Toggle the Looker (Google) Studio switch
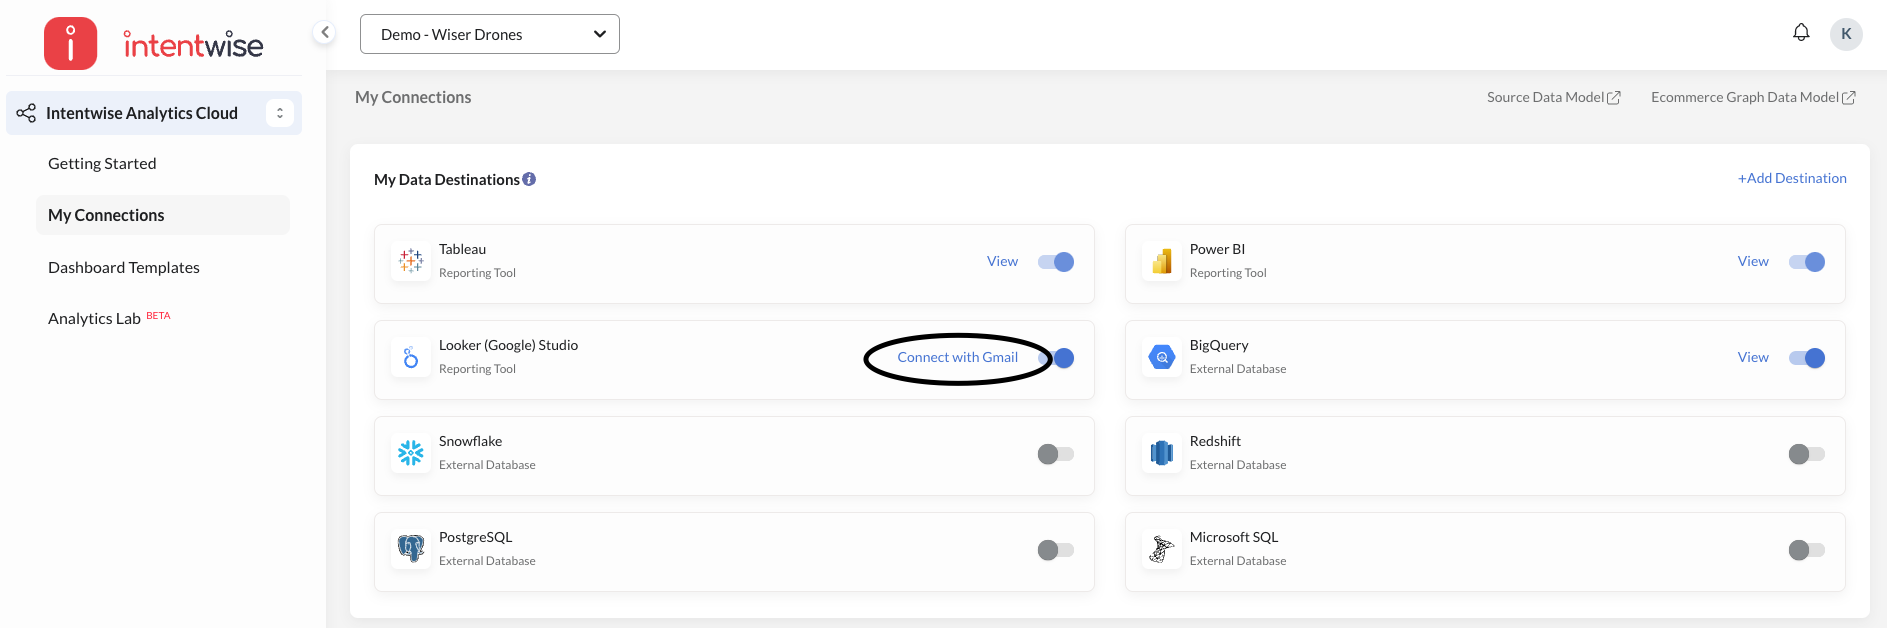Image resolution: width=1887 pixels, height=628 pixels. click(x=1058, y=358)
